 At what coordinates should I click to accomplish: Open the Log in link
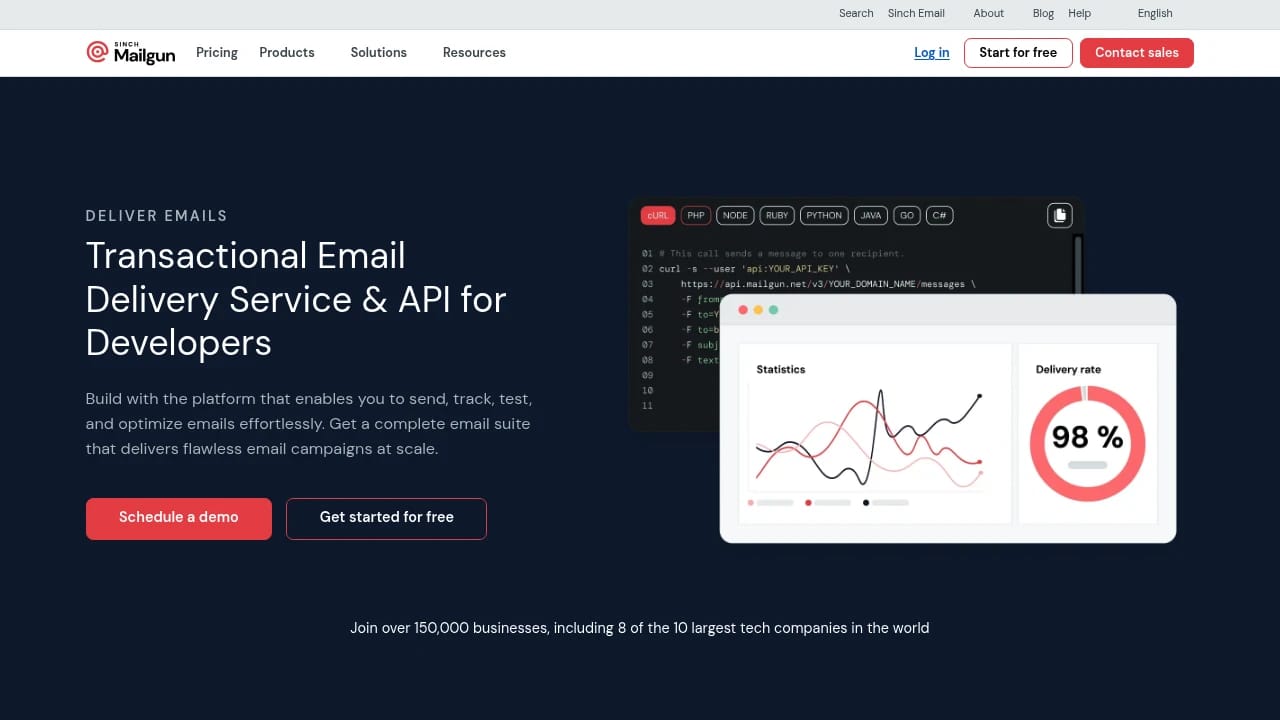tap(931, 52)
